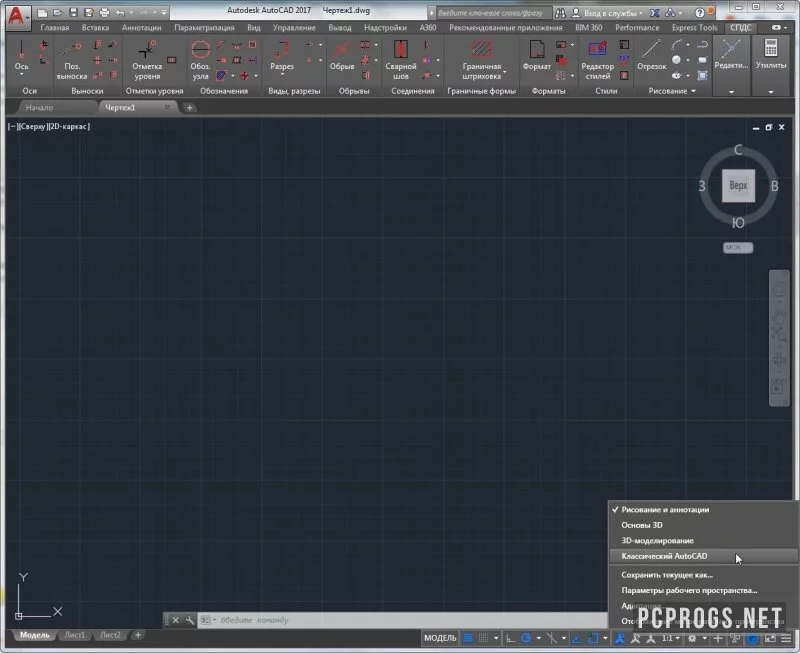Click the command line wrench customize icon
The image size is (800, 653).
click(190, 620)
